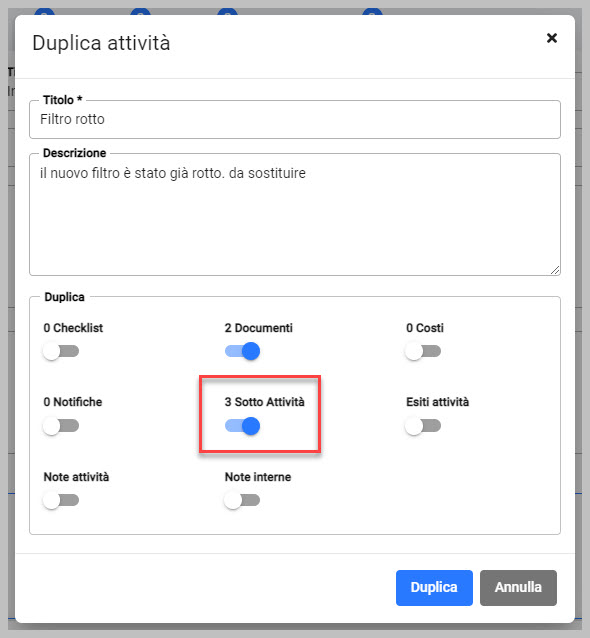This screenshot has width=590, height=638.
Task: Click inside the Descrizione text area
Action: (295, 214)
